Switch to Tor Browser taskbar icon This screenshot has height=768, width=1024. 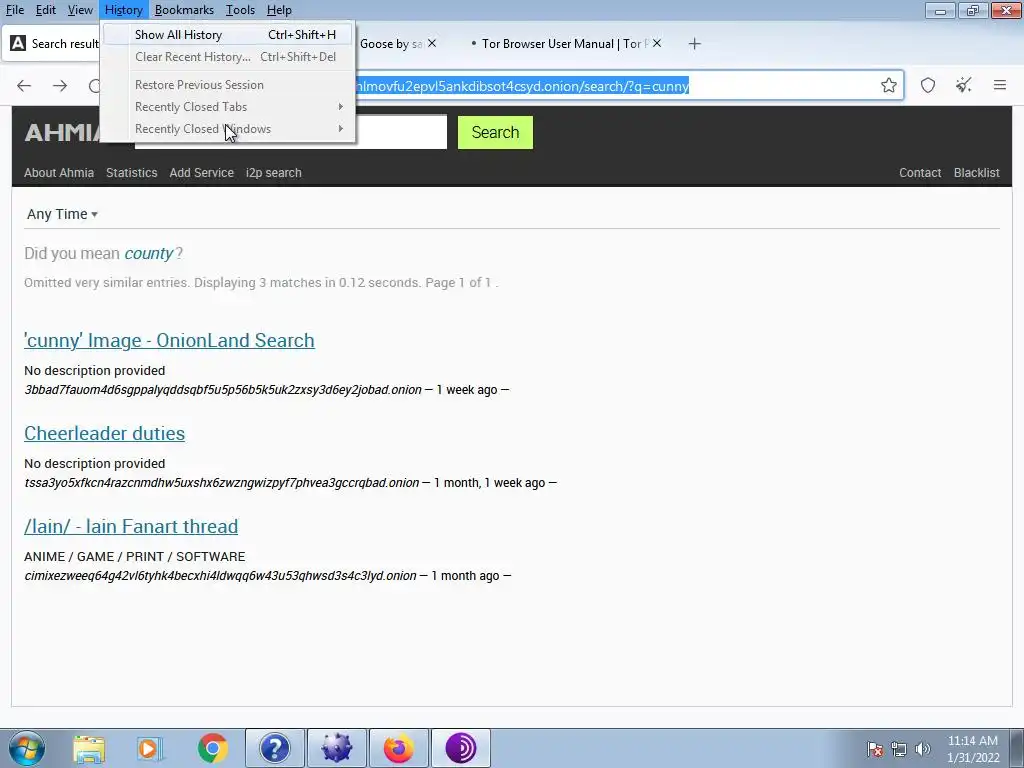461,748
